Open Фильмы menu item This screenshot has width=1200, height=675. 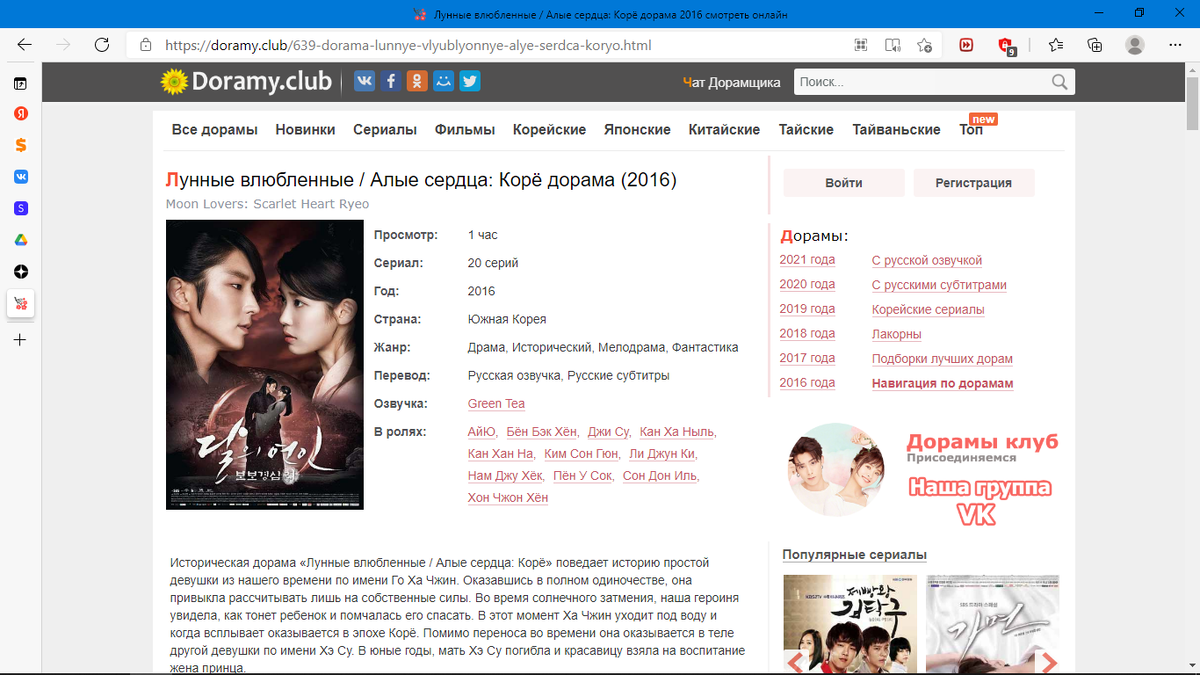pos(465,130)
